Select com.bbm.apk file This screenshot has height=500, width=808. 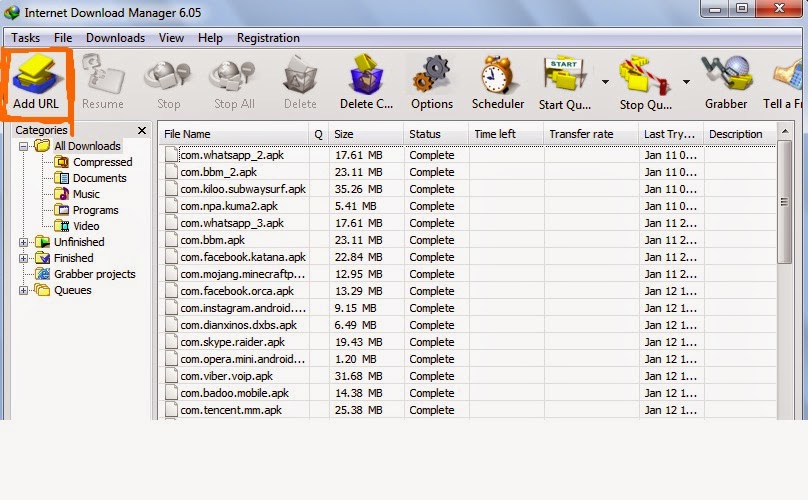coord(212,240)
